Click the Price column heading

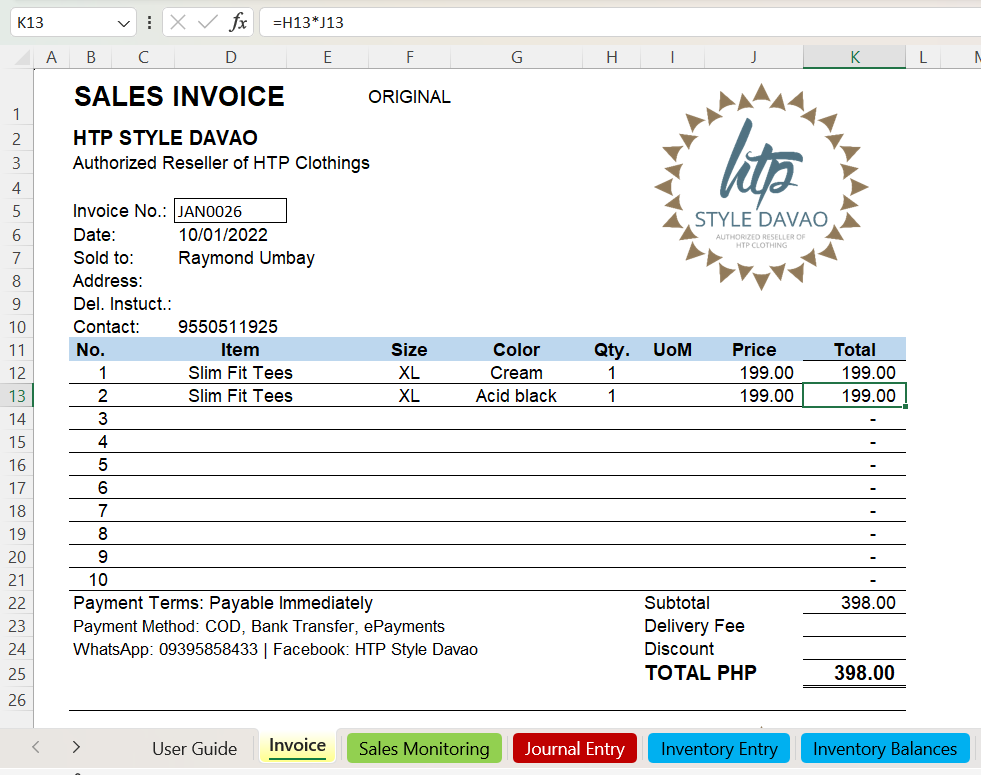click(x=754, y=350)
